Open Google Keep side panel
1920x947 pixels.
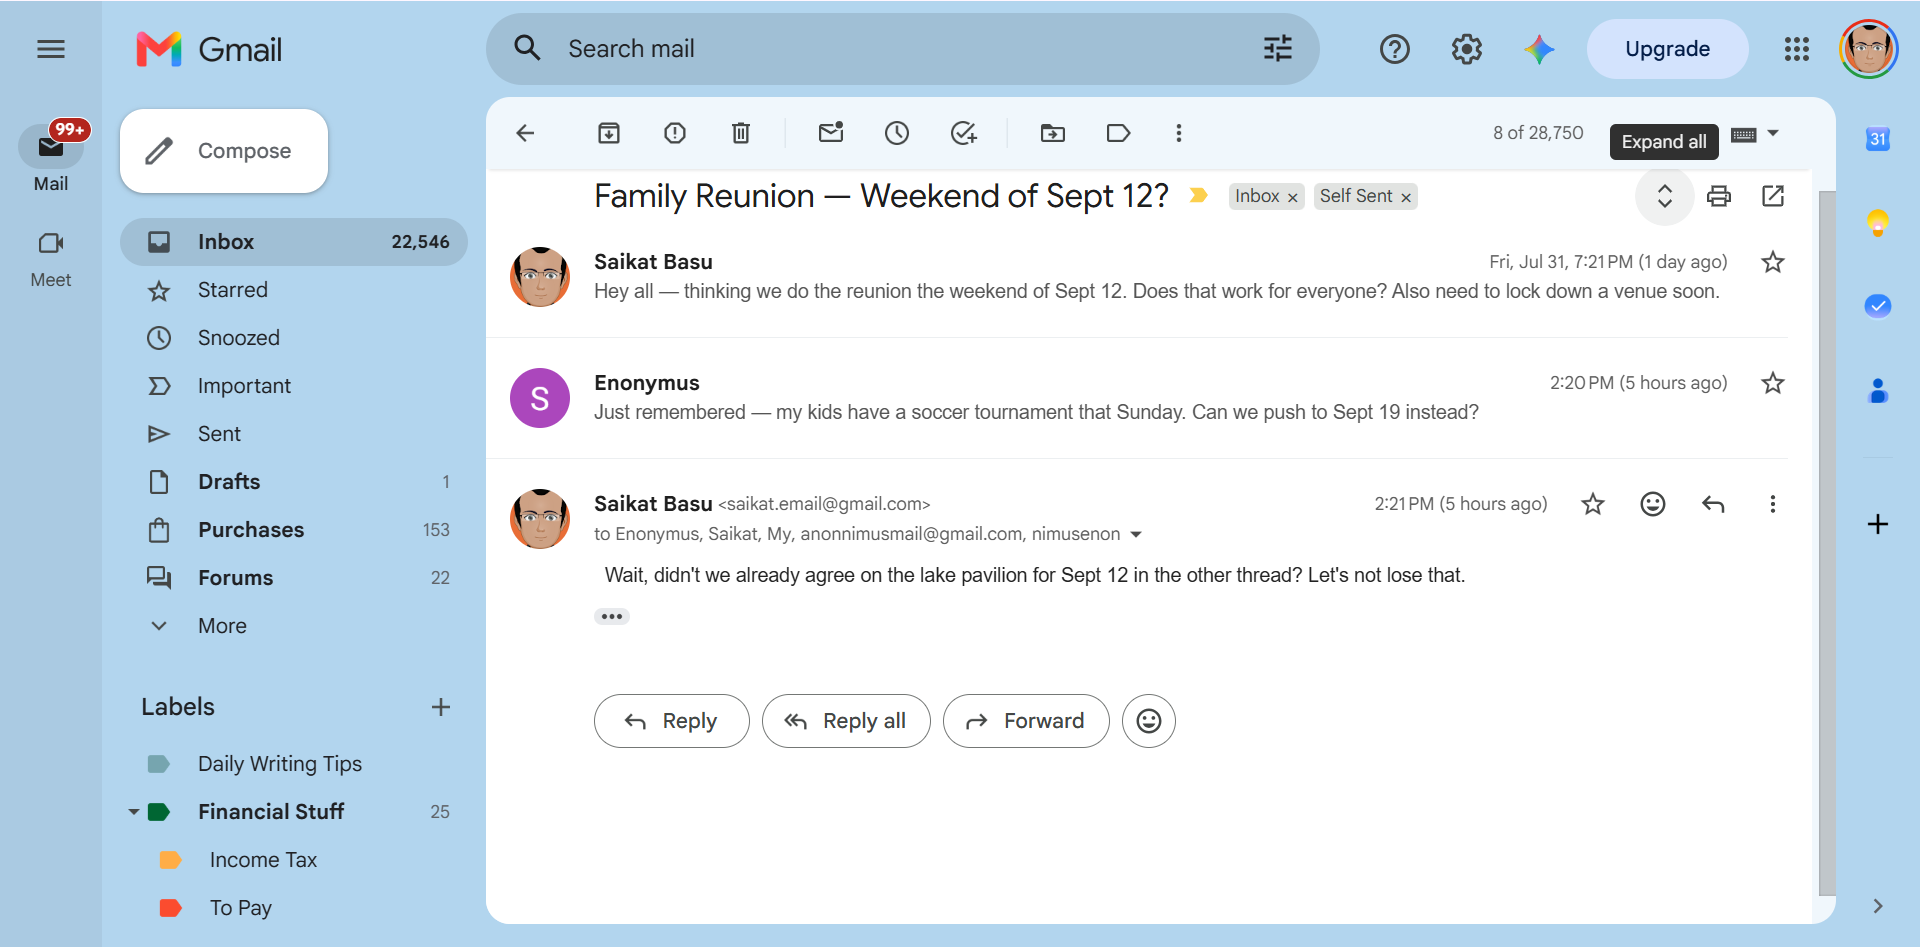pos(1878,222)
